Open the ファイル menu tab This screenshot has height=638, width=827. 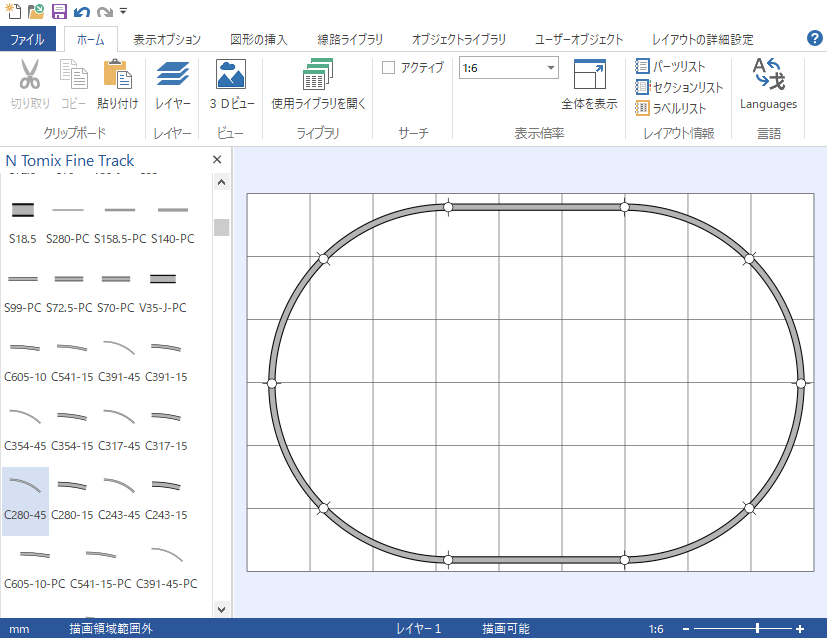click(27, 39)
